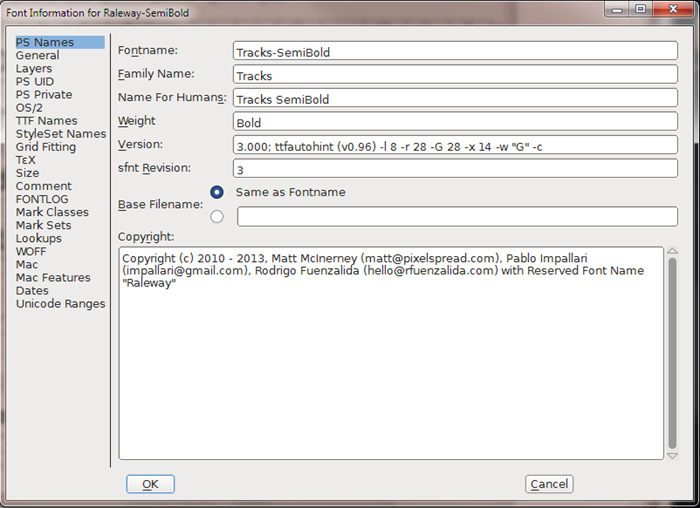Select the custom Base Filename radio button
Screen dimensions: 700x508
pyautogui.click(x=217, y=217)
